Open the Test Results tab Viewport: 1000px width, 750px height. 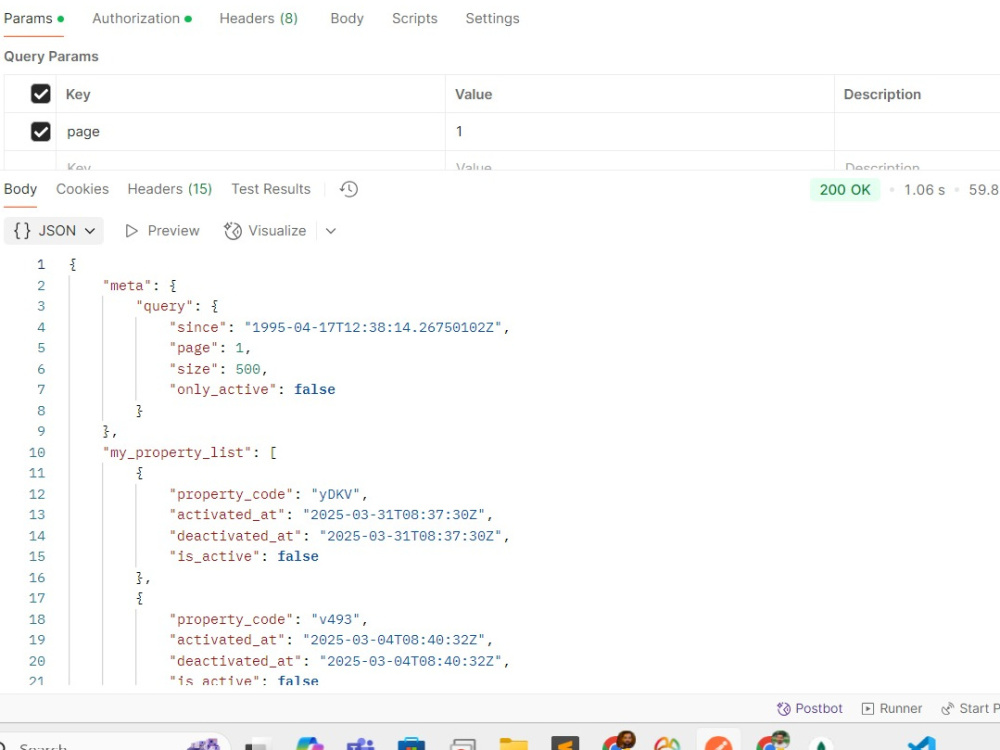click(270, 189)
